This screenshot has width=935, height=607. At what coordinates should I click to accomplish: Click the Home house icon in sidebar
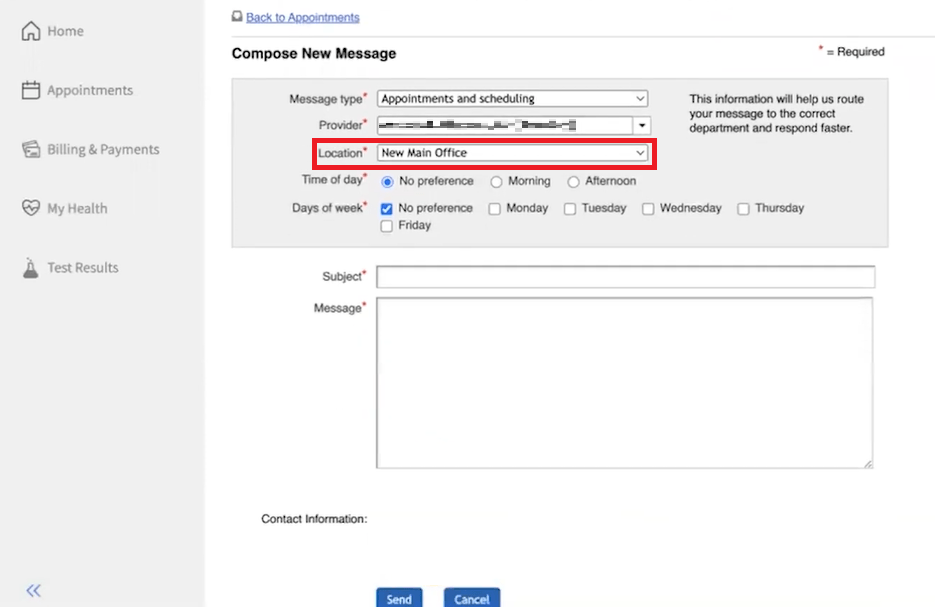tap(30, 30)
